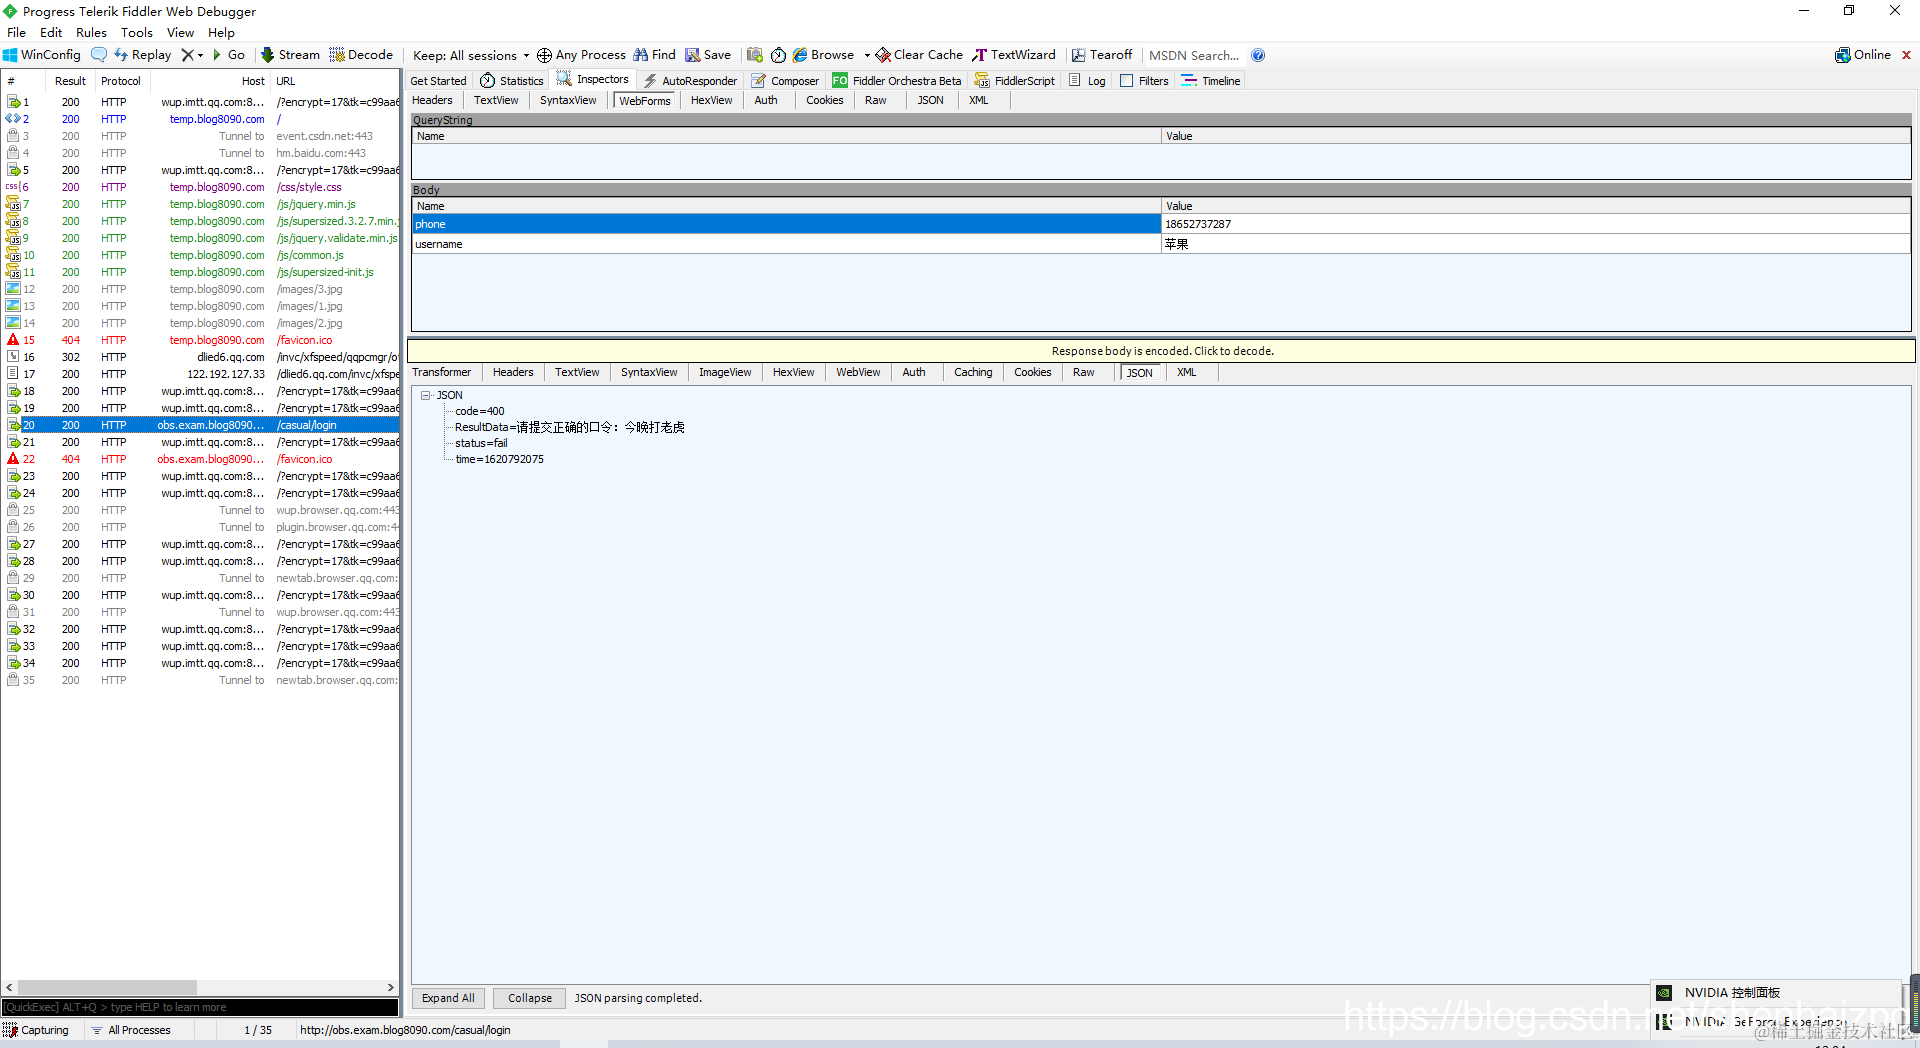The height and width of the screenshot is (1048, 1920).
Task: Click the timer stopwatch icon
Action: click(778, 55)
